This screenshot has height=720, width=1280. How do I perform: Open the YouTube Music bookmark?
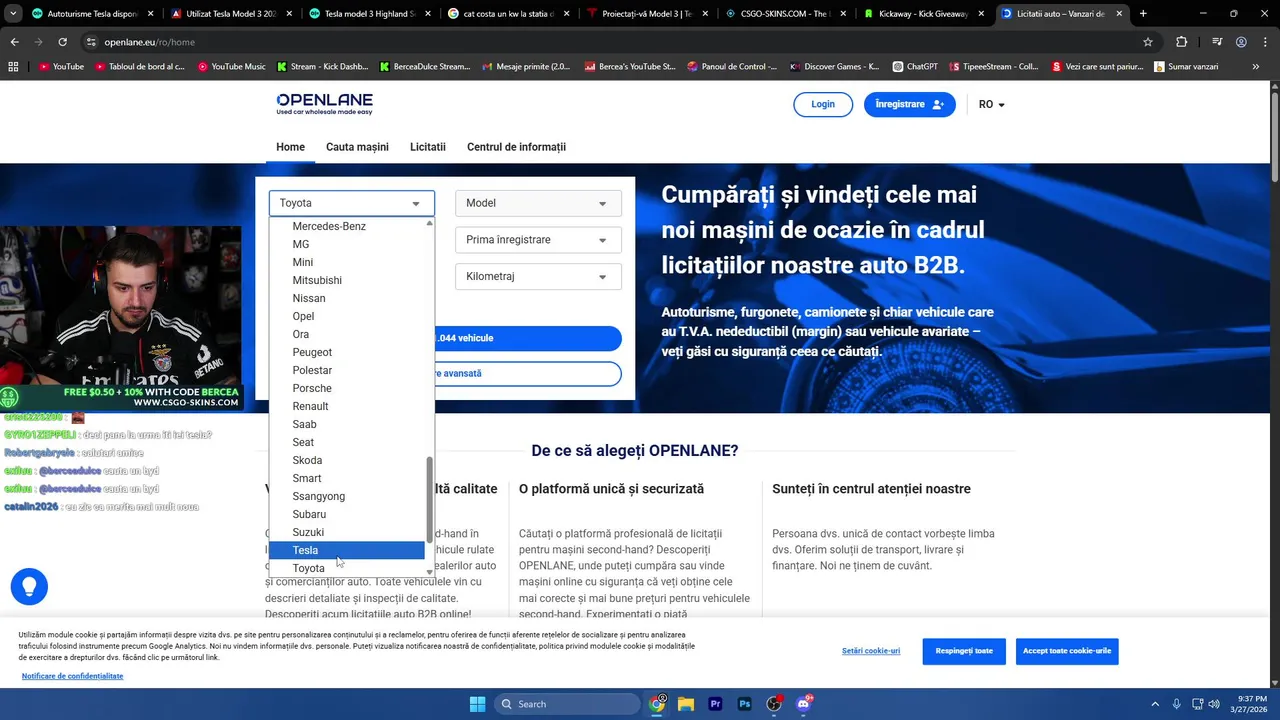[231, 67]
